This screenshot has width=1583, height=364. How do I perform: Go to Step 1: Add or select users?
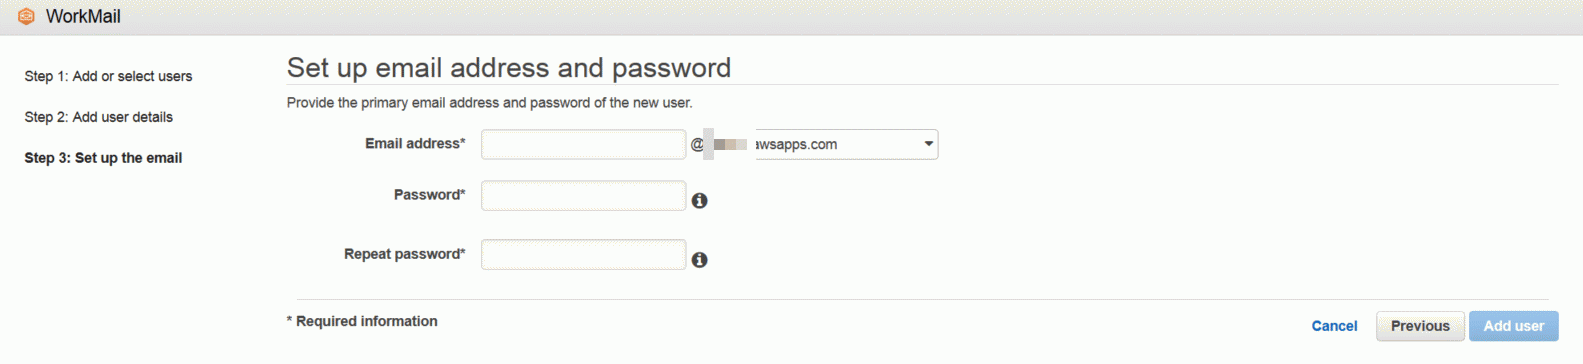[x=108, y=76]
